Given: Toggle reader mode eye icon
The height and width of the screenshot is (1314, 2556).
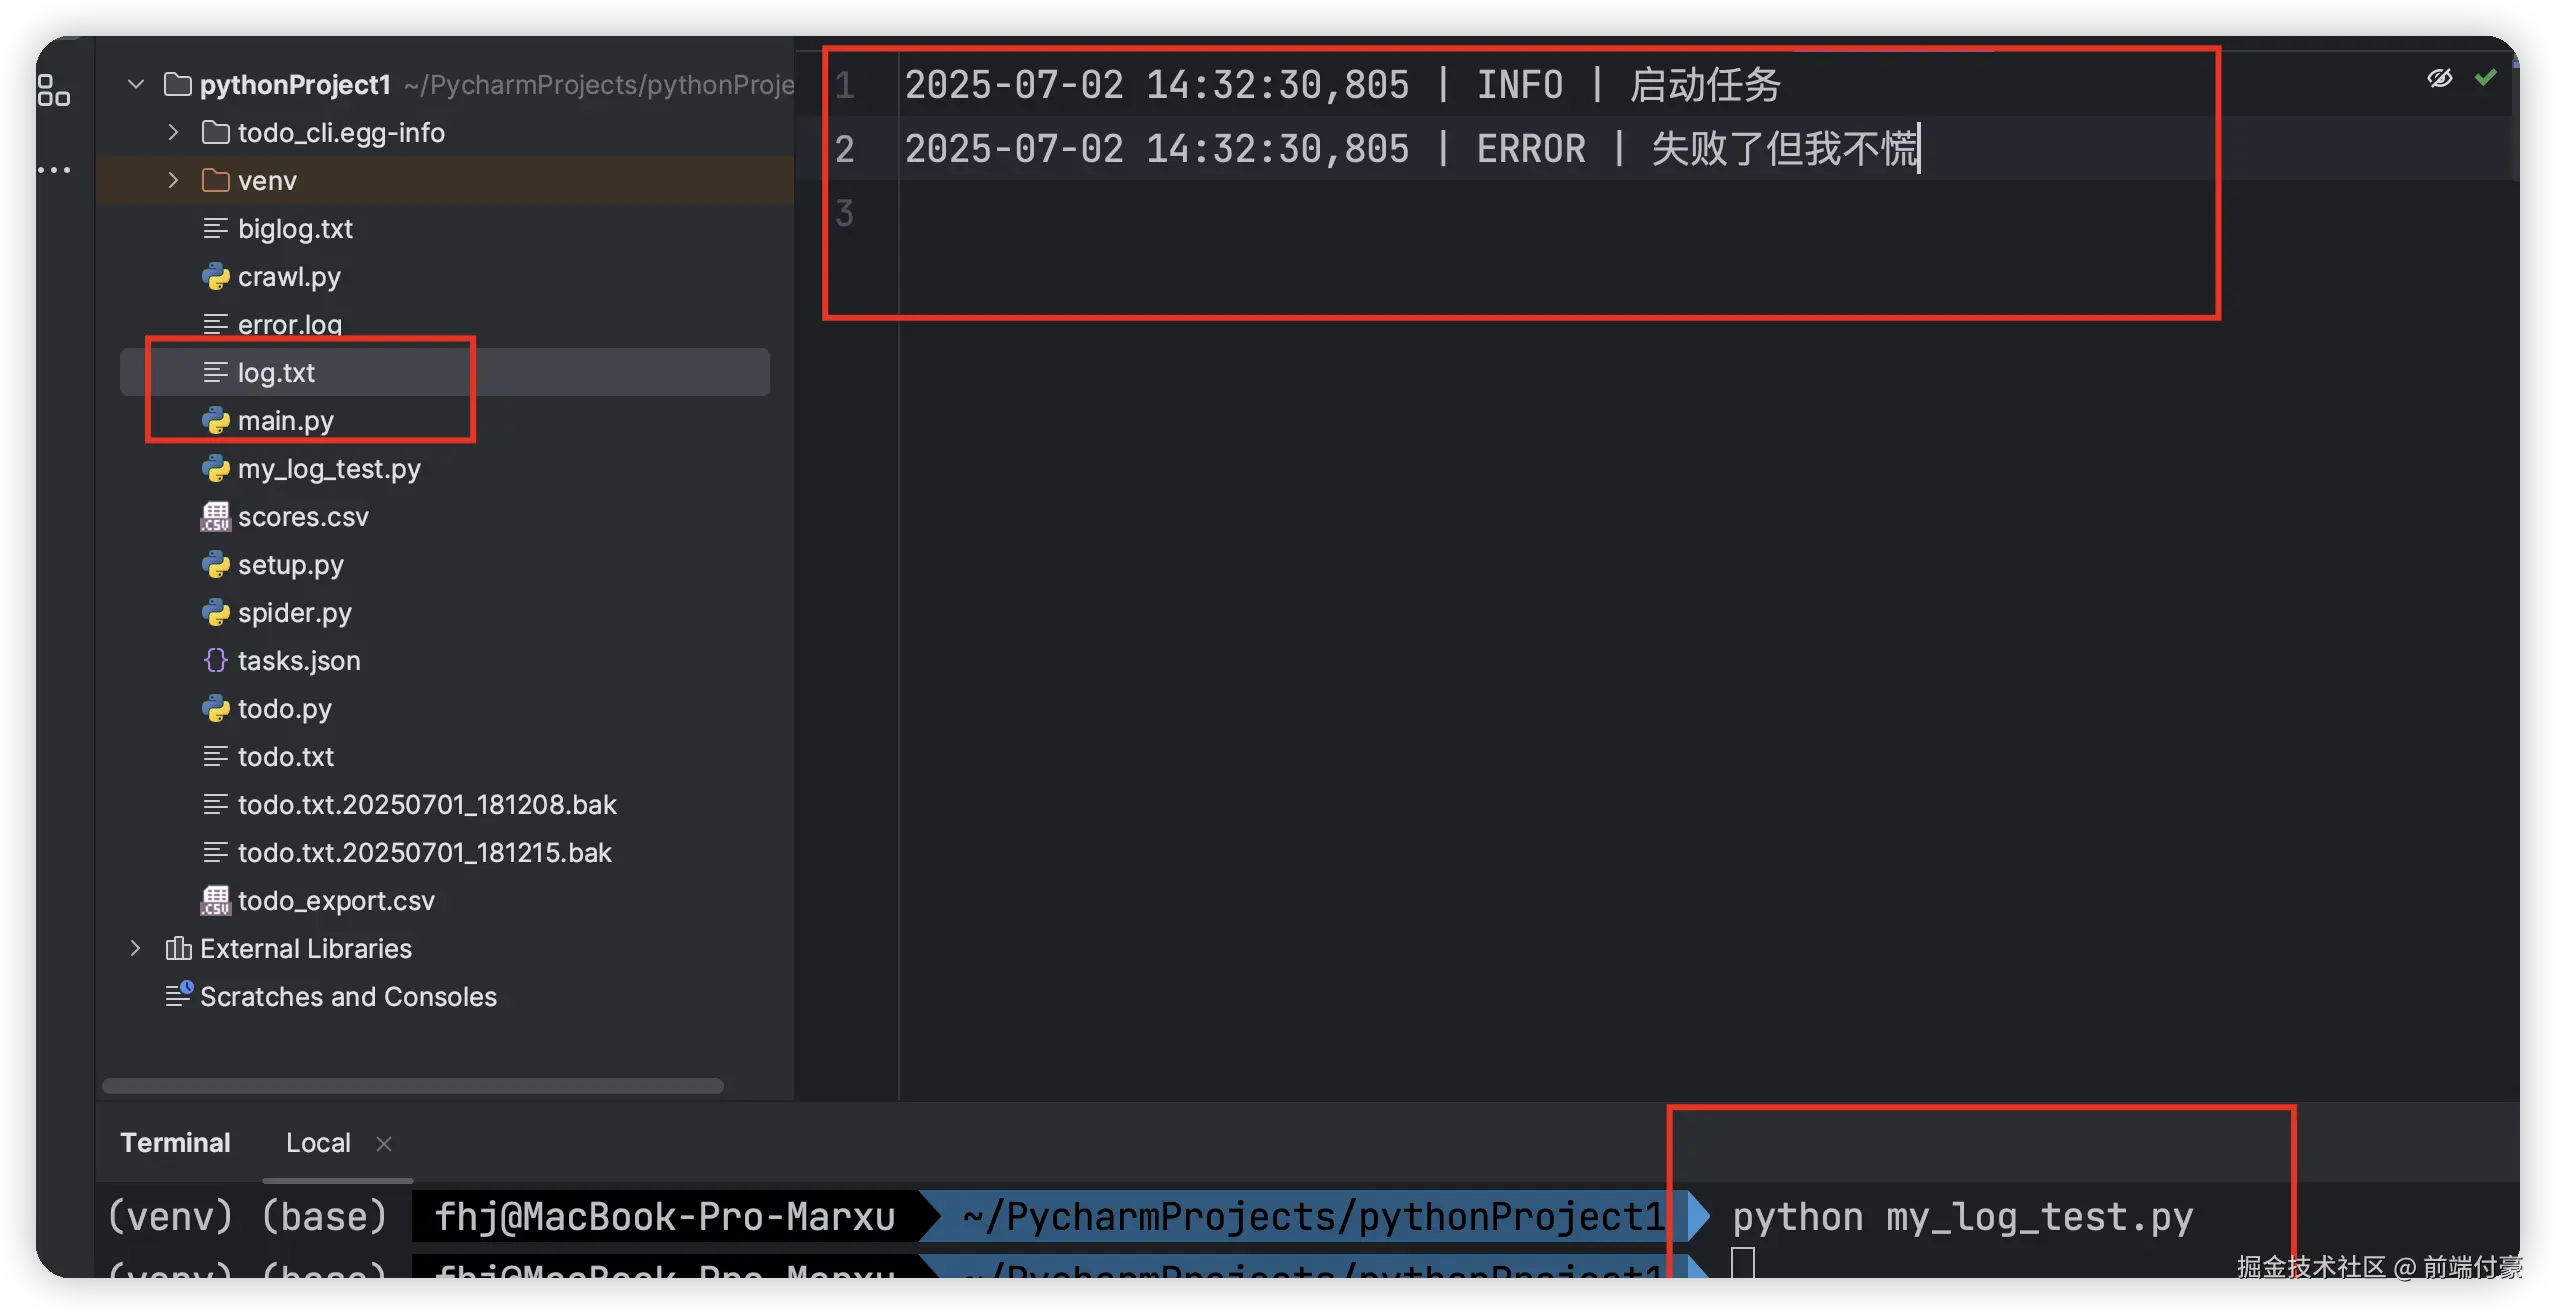Looking at the screenshot, I should point(2439,78).
